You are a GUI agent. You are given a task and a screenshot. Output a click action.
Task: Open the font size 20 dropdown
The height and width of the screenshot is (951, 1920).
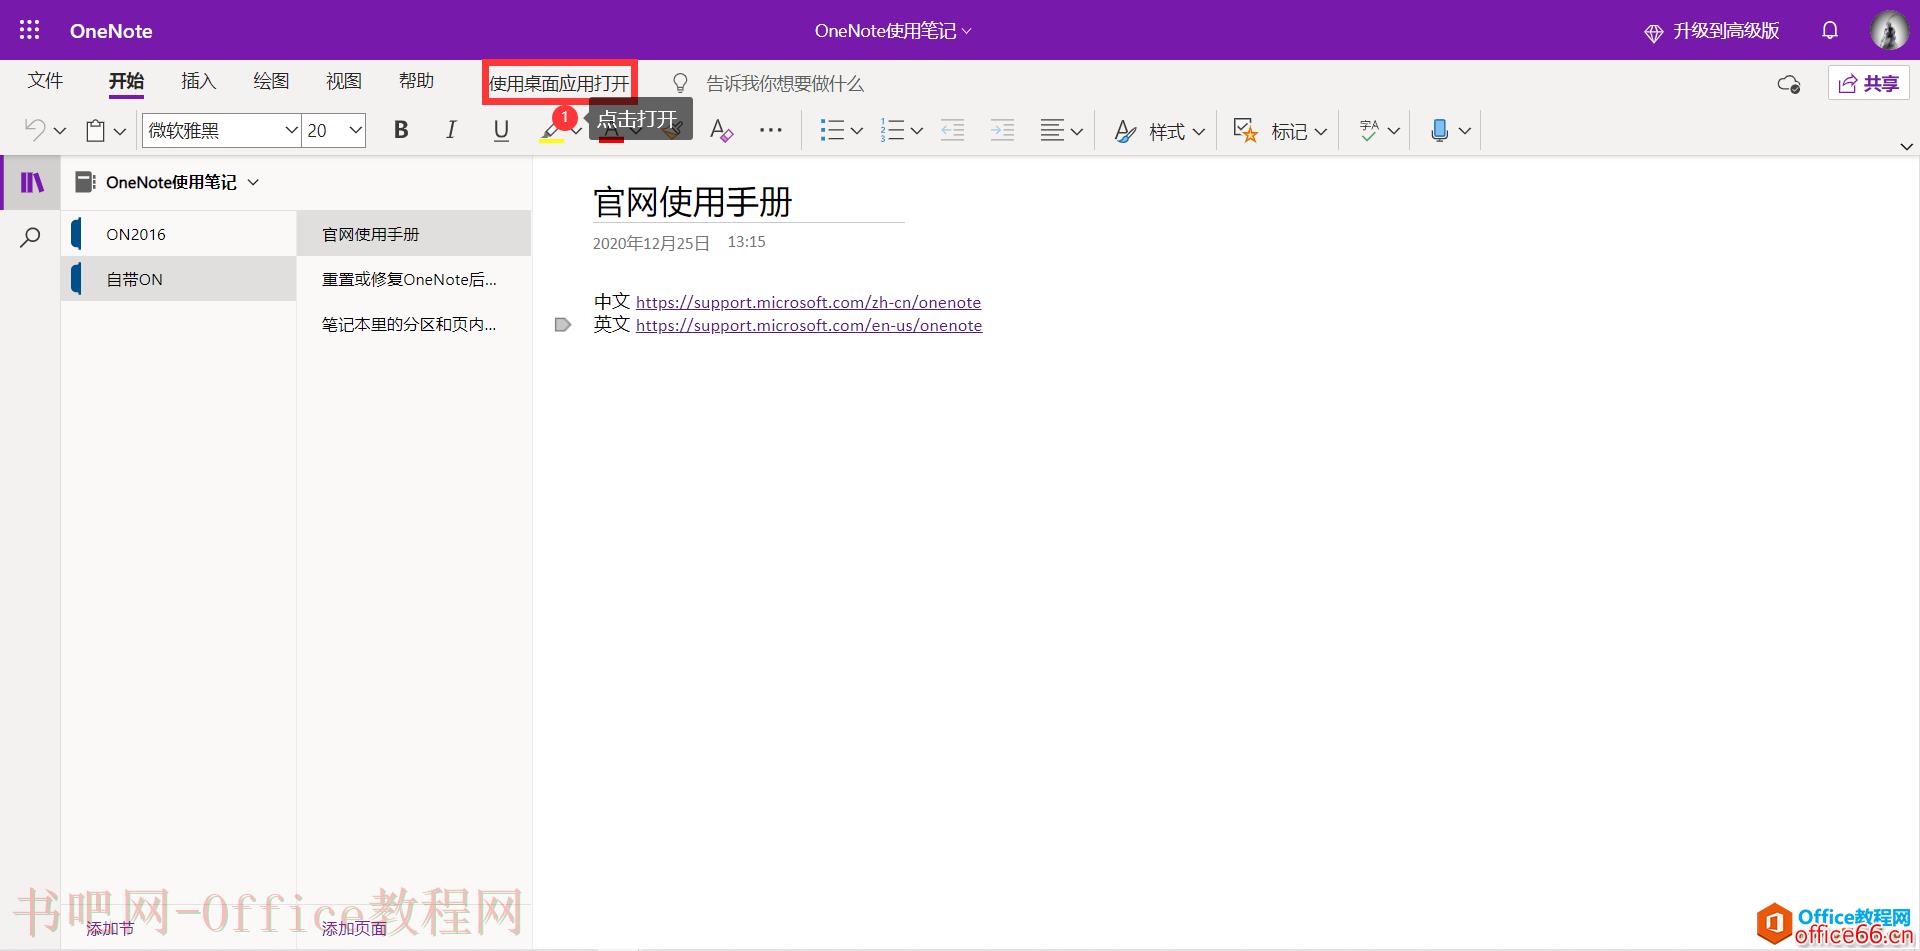(355, 130)
